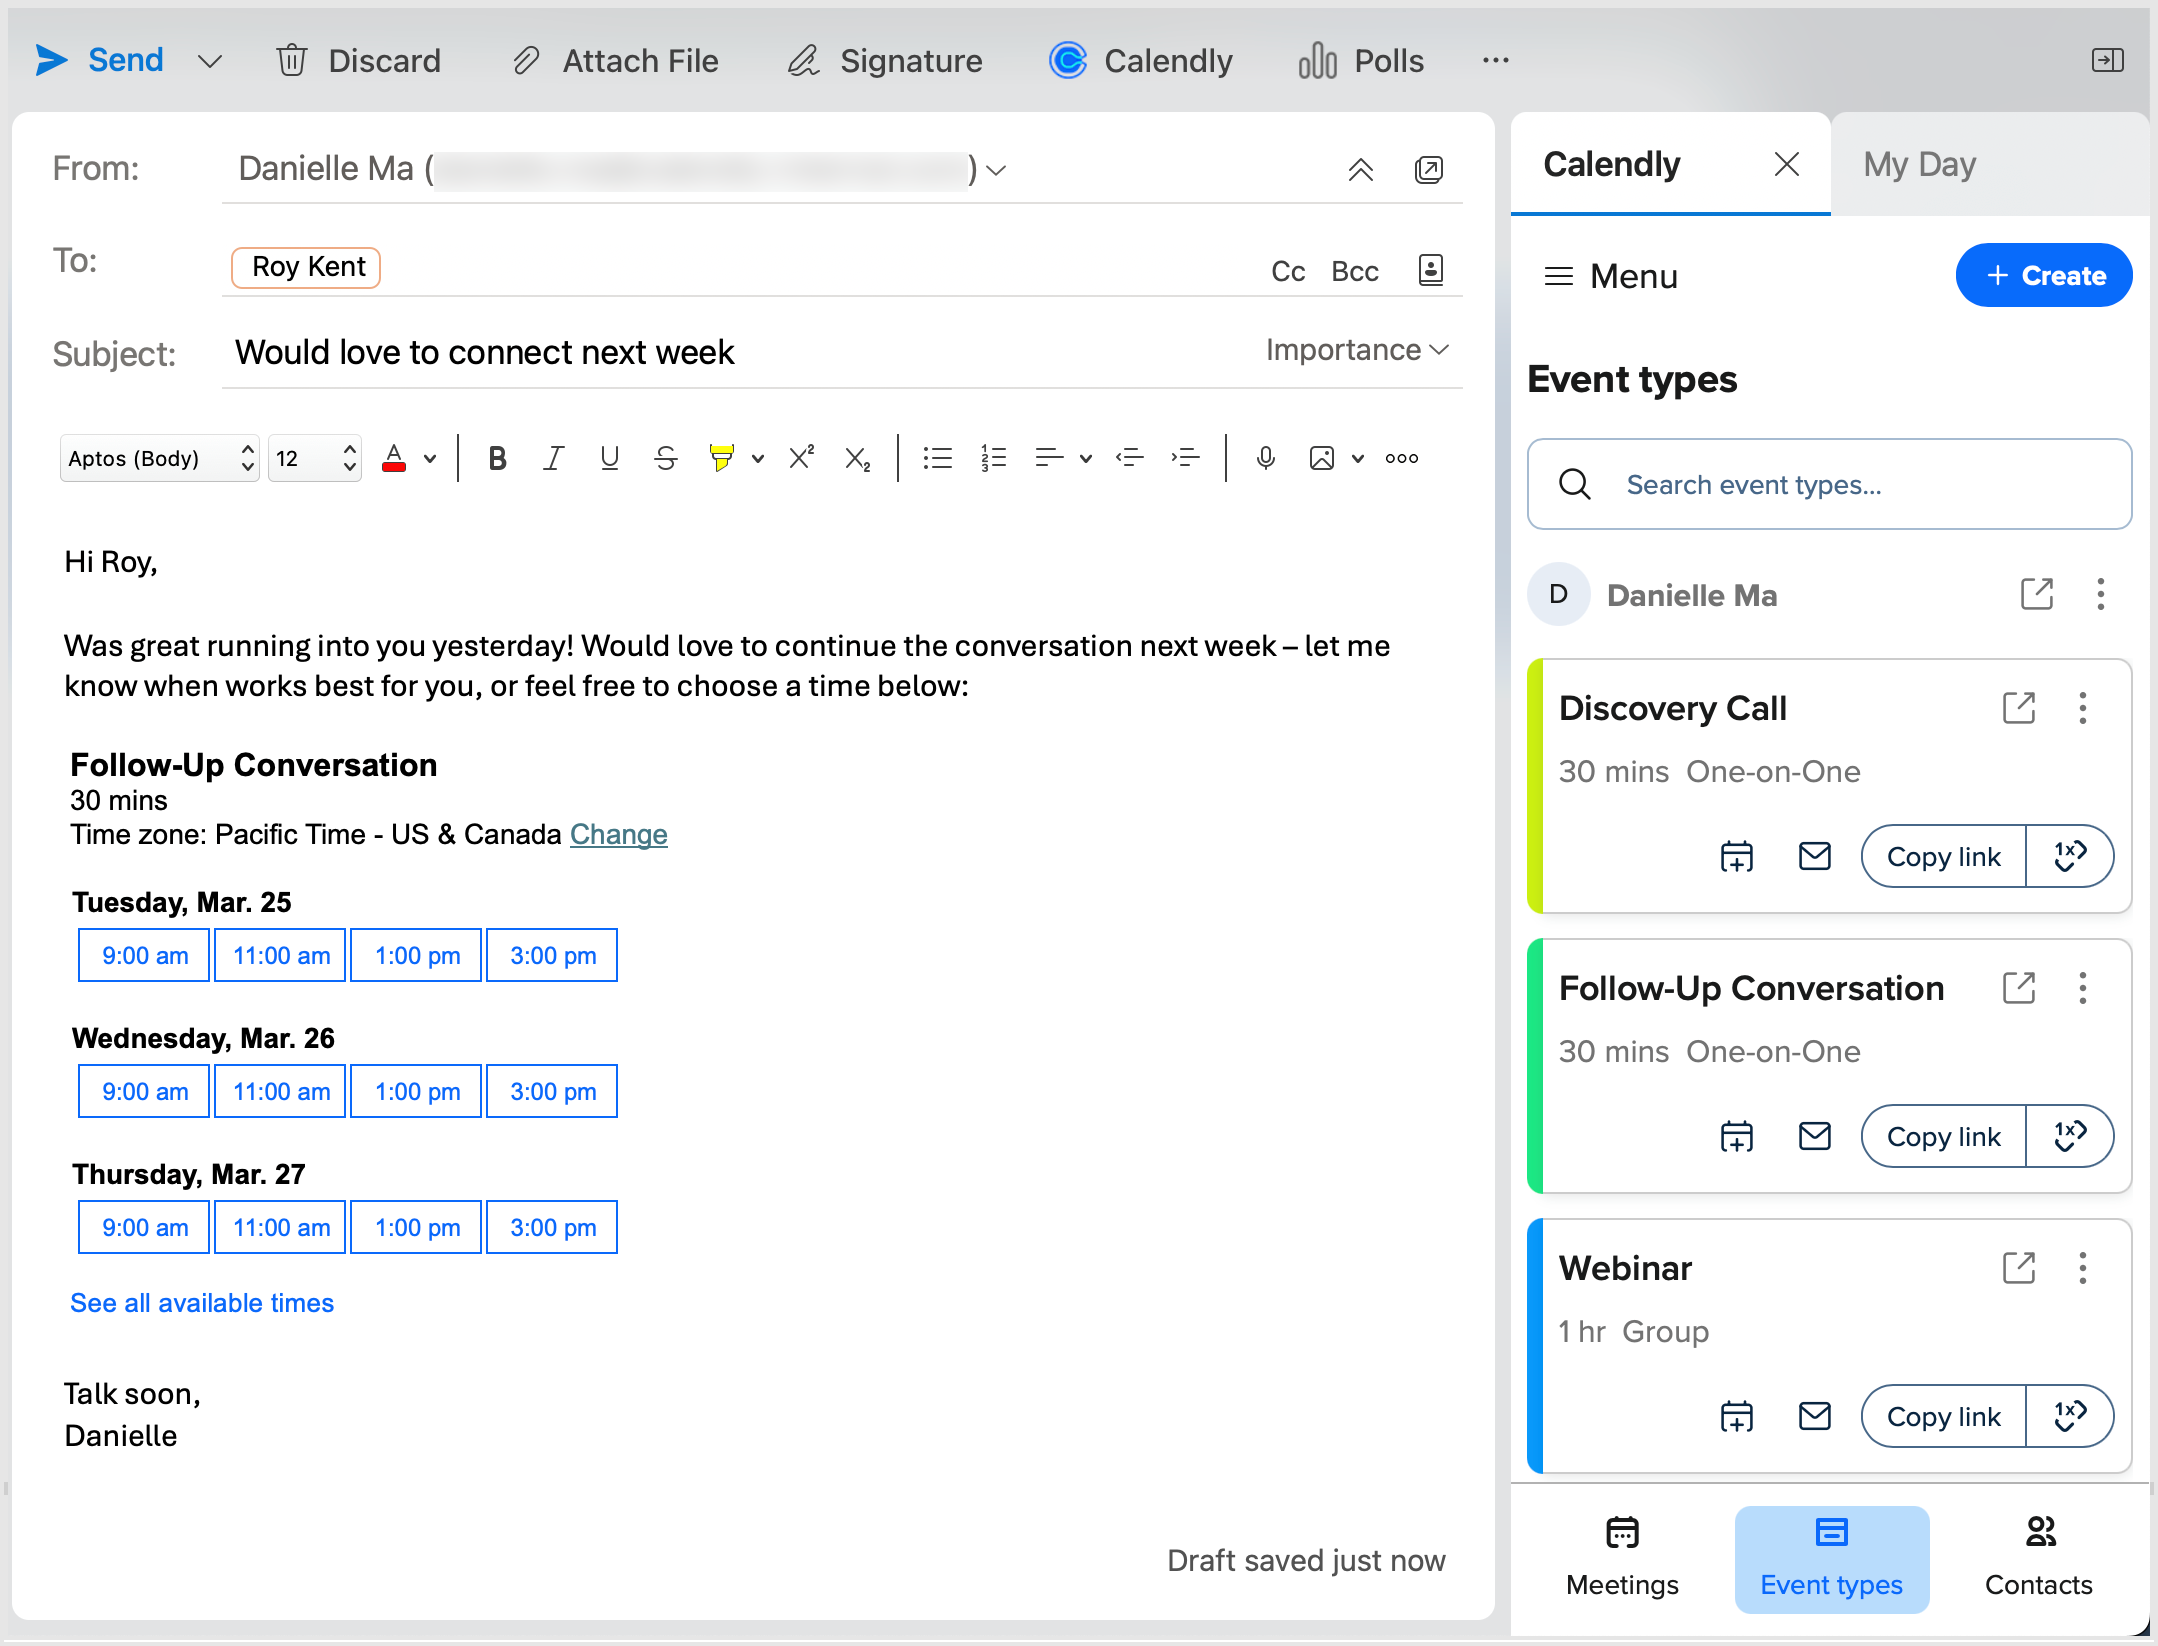The width and height of the screenshot is (2158, 1646).
Task: Expand the Send options arrow
Action: click(x=210, y=61)
